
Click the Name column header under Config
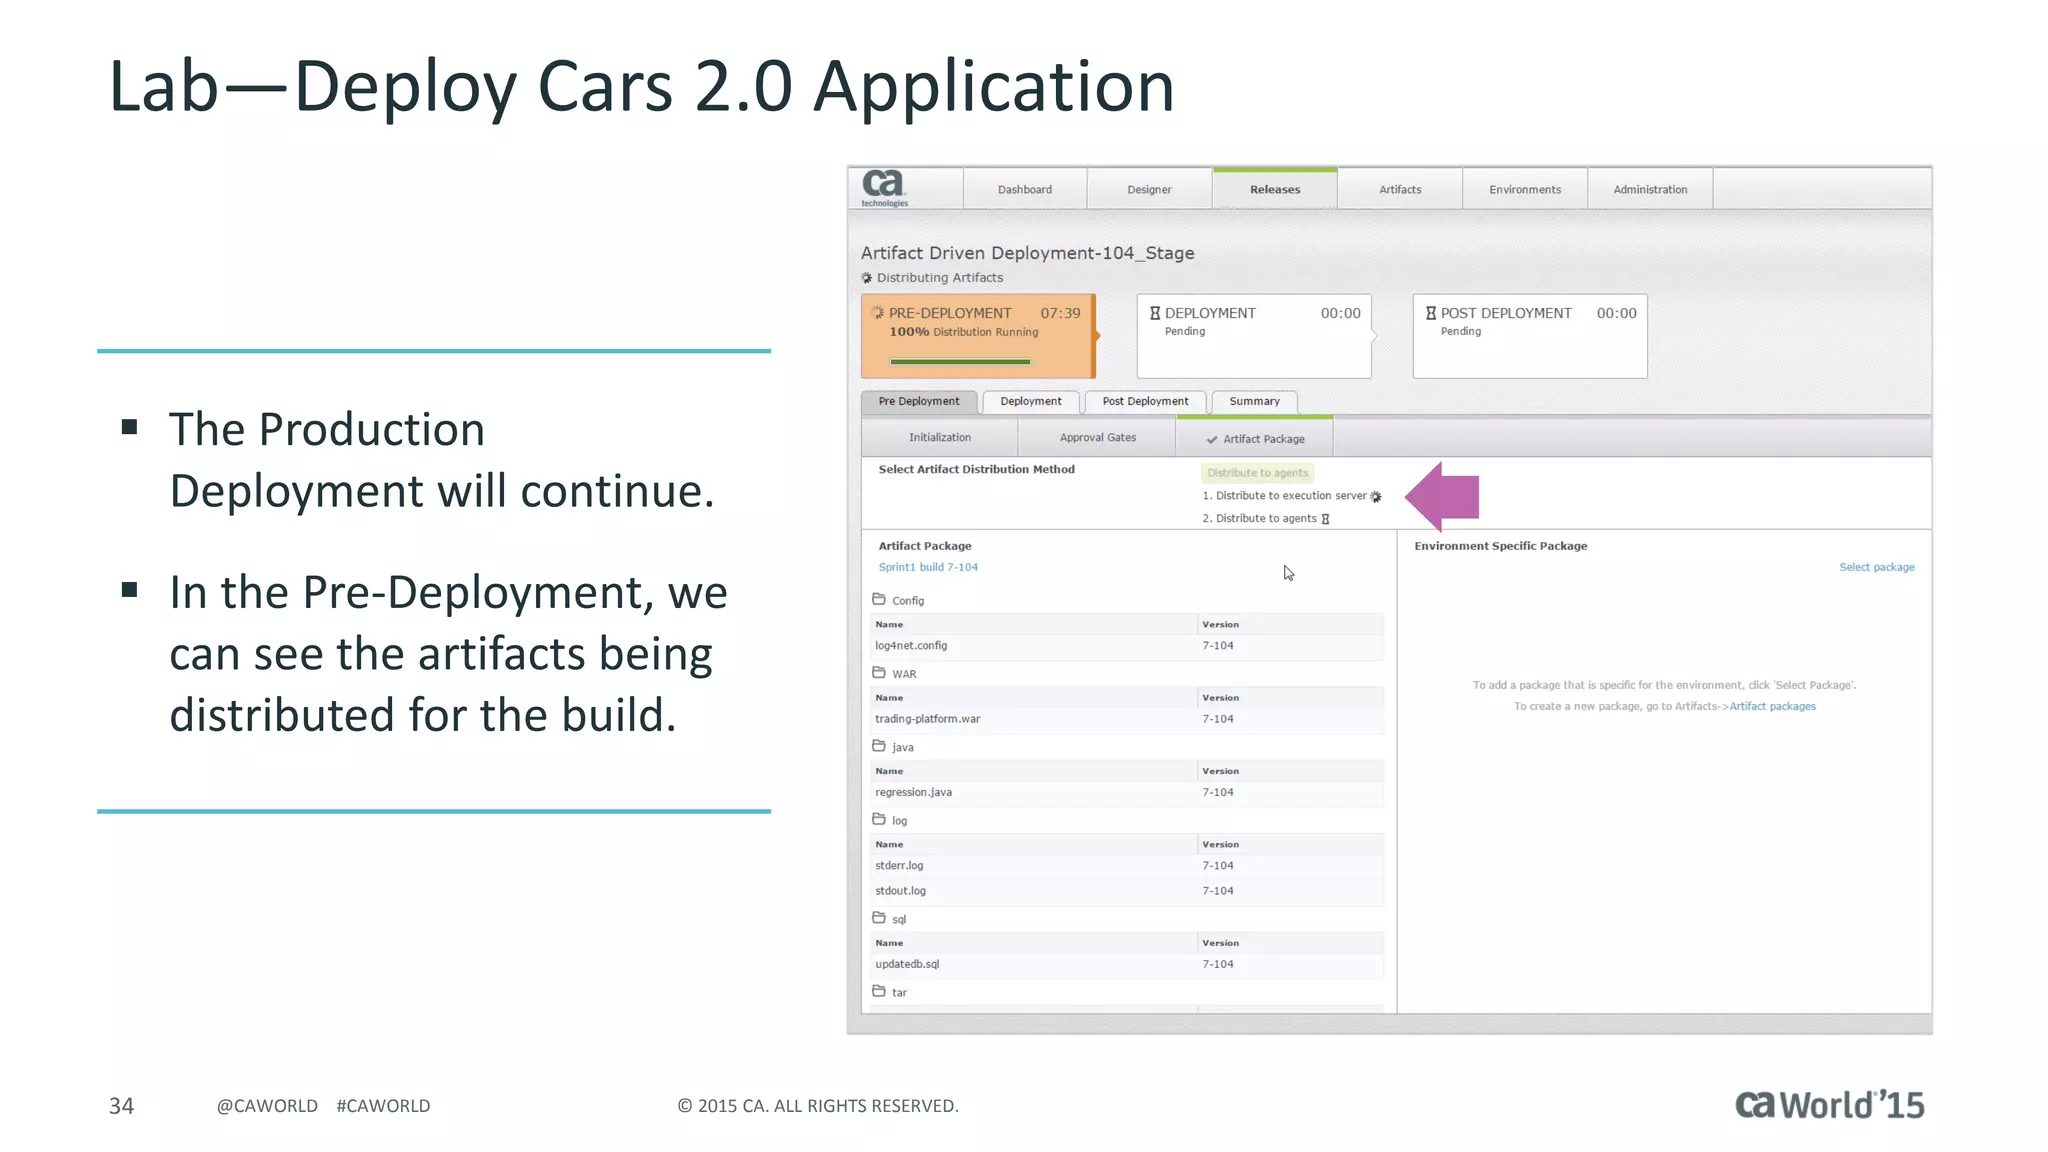1034,624
